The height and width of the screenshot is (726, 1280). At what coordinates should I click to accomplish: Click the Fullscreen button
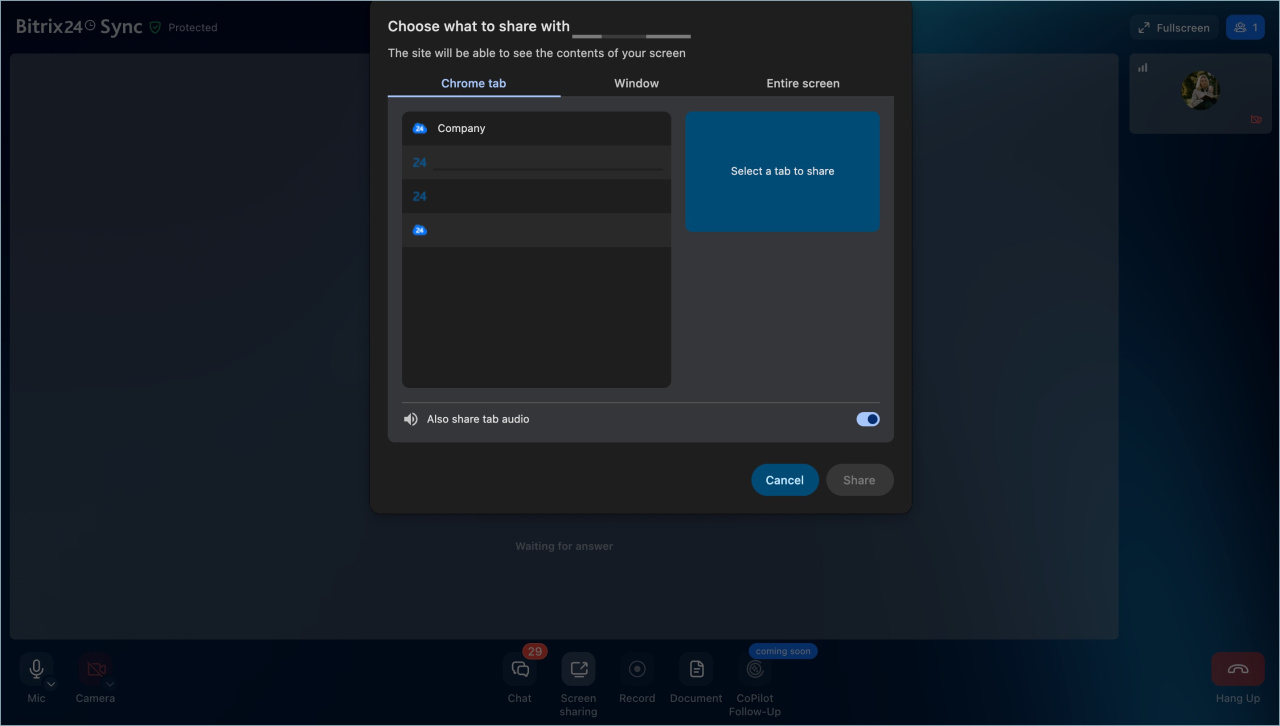pyautogui.click(x=1173, y=28)
